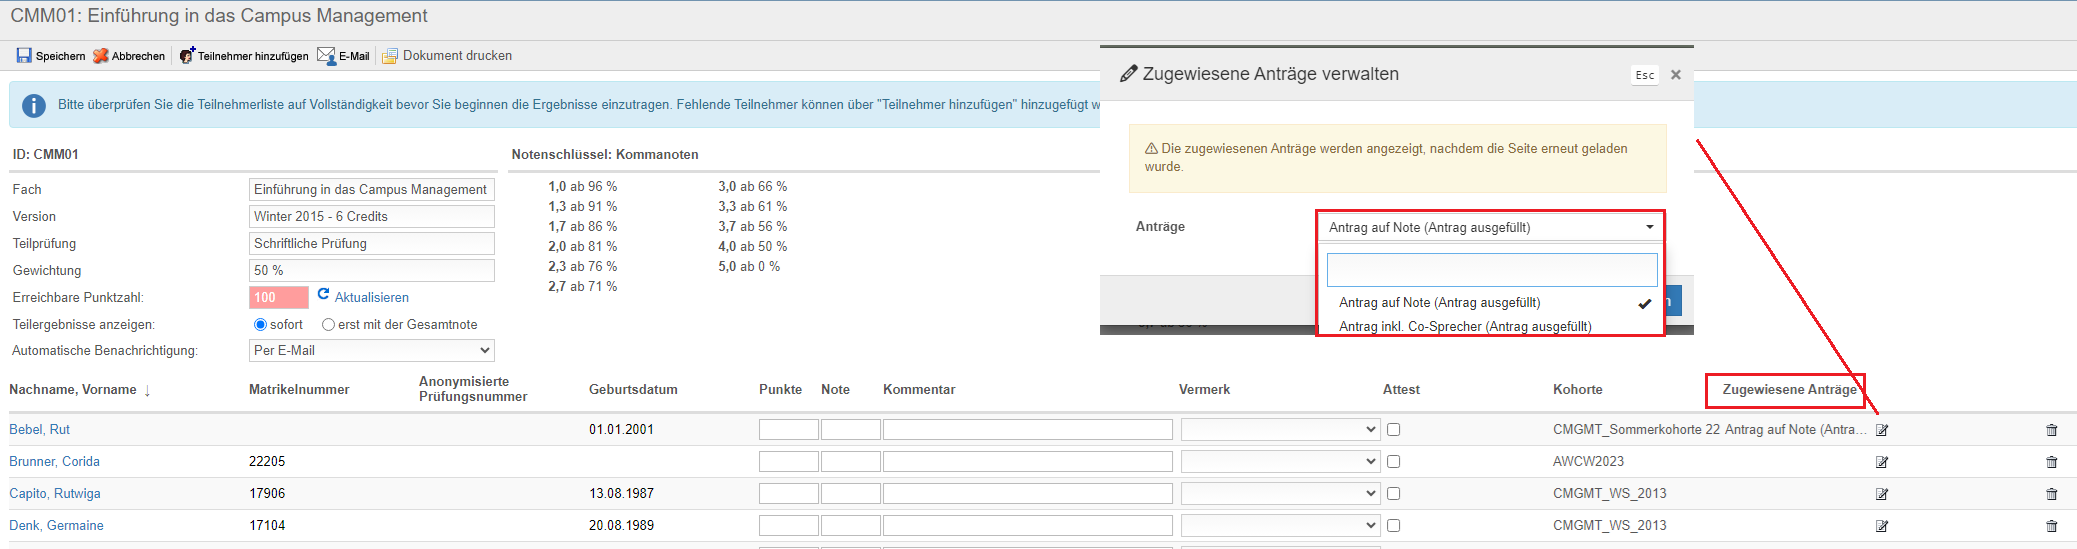This screenshot has height=549, width=2077.
Task: Click the Esc key hint button in dialog
Action: coord(1645,75)
